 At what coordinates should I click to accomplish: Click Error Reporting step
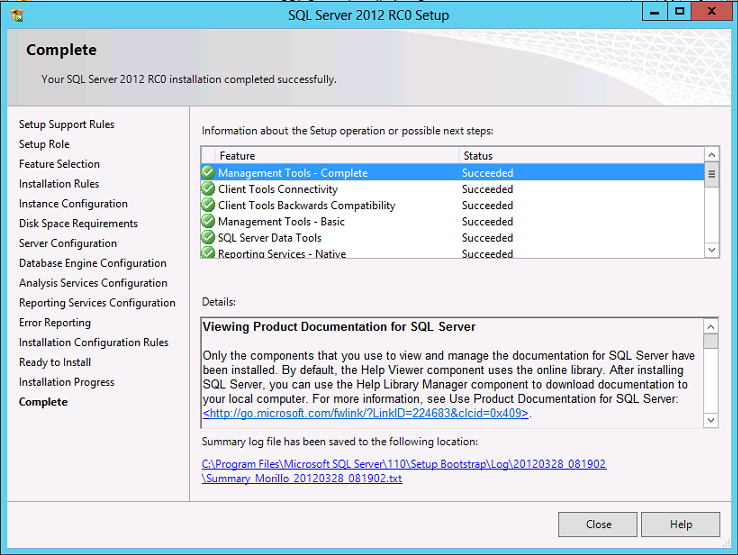coord(55,322)
